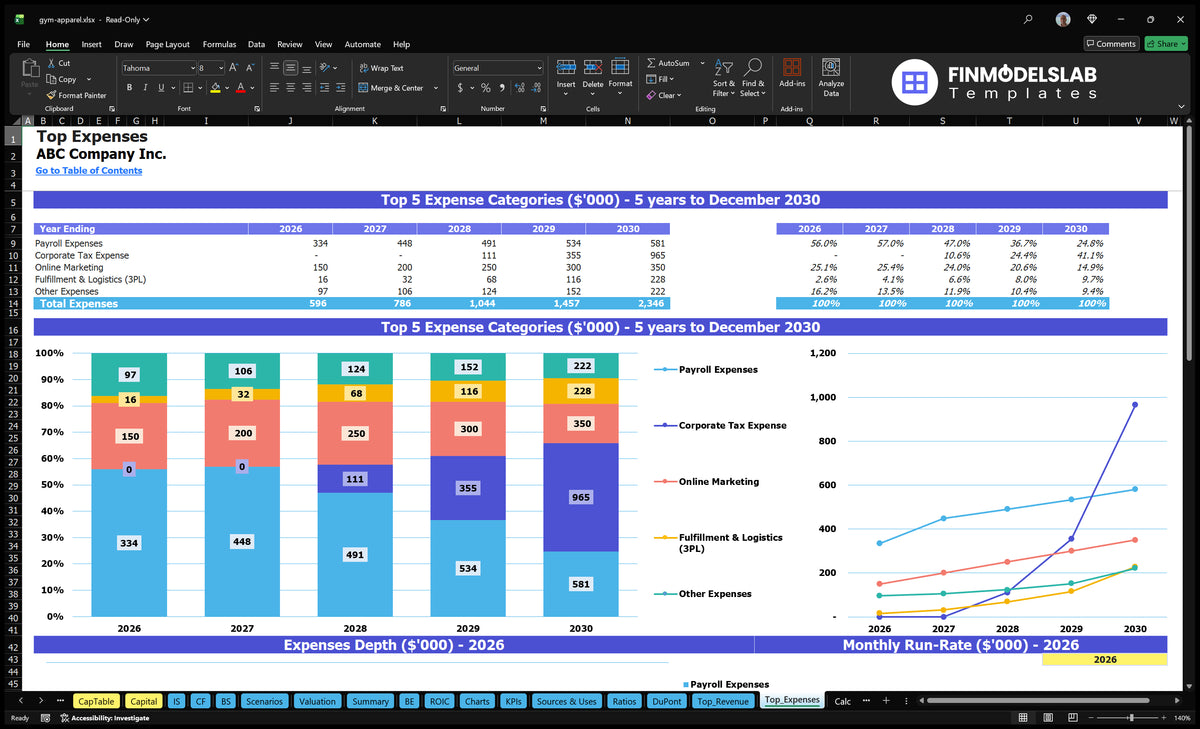
Task: Open the Formulas ribbon tab
Action: [x=219, y=44]
